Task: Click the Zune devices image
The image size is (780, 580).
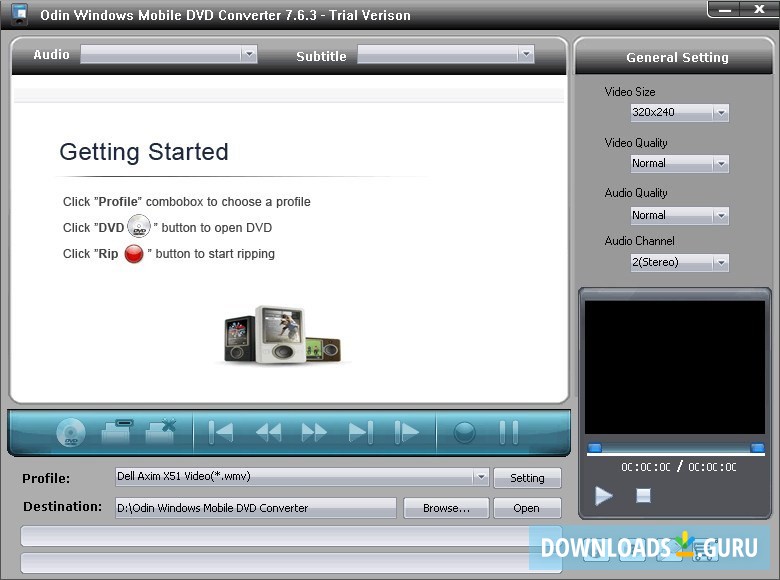Action: point(283,335)
